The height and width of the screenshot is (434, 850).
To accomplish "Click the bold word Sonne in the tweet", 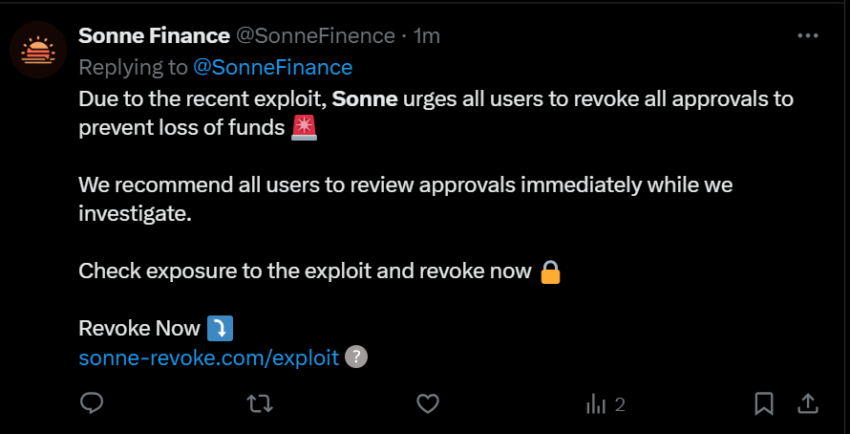I will 364,99.
